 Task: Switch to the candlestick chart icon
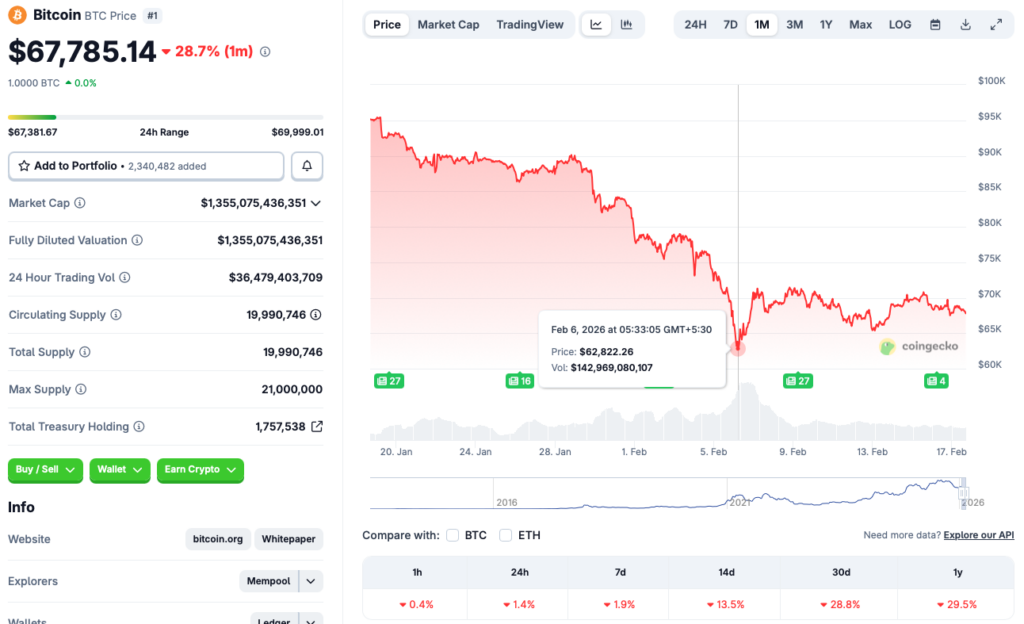click(x=627, y=24)
